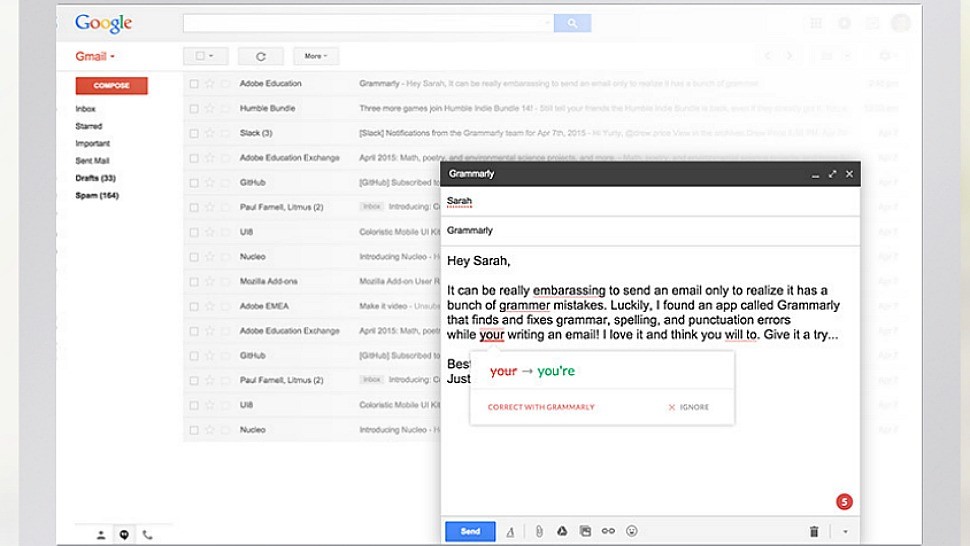970x546 pixels.
Task: Open Spam (164) folder
Action: click(97, 195)
